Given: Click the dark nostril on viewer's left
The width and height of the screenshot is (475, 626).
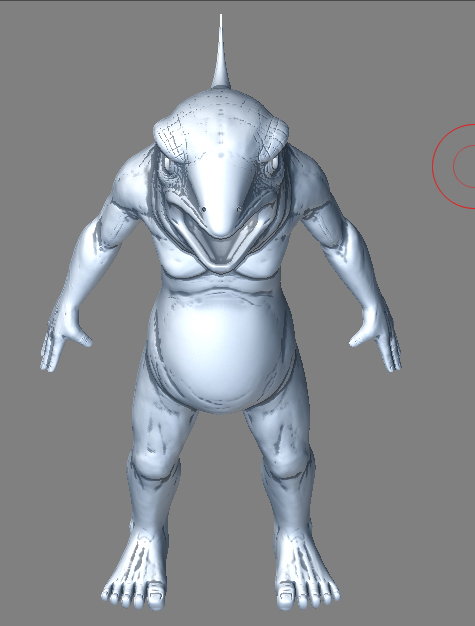Looking at the screenshot, I should tap(204, 209).
